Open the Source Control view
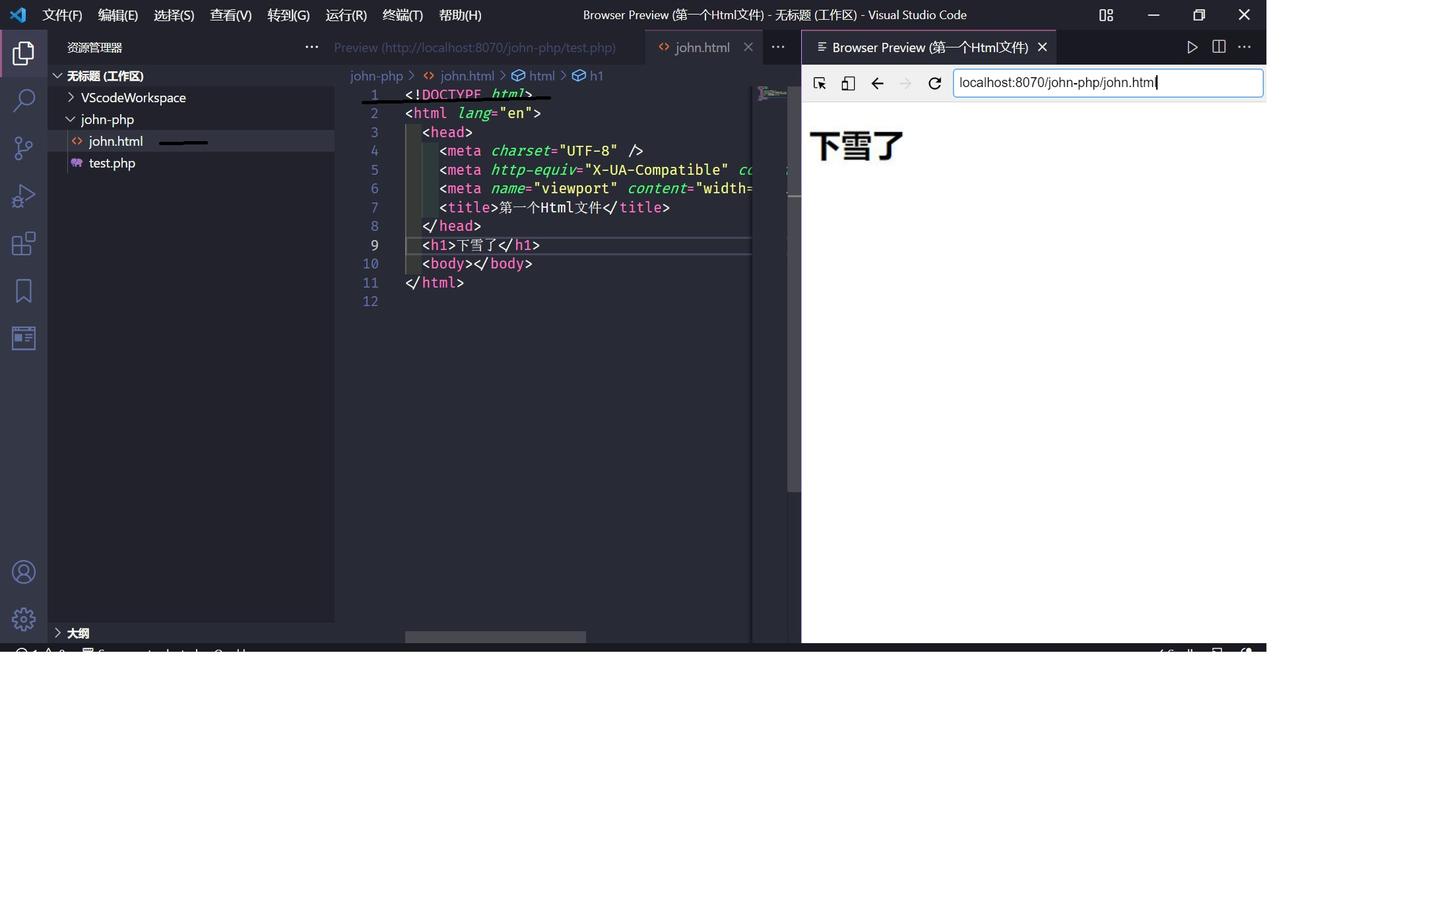 (23, 148)
